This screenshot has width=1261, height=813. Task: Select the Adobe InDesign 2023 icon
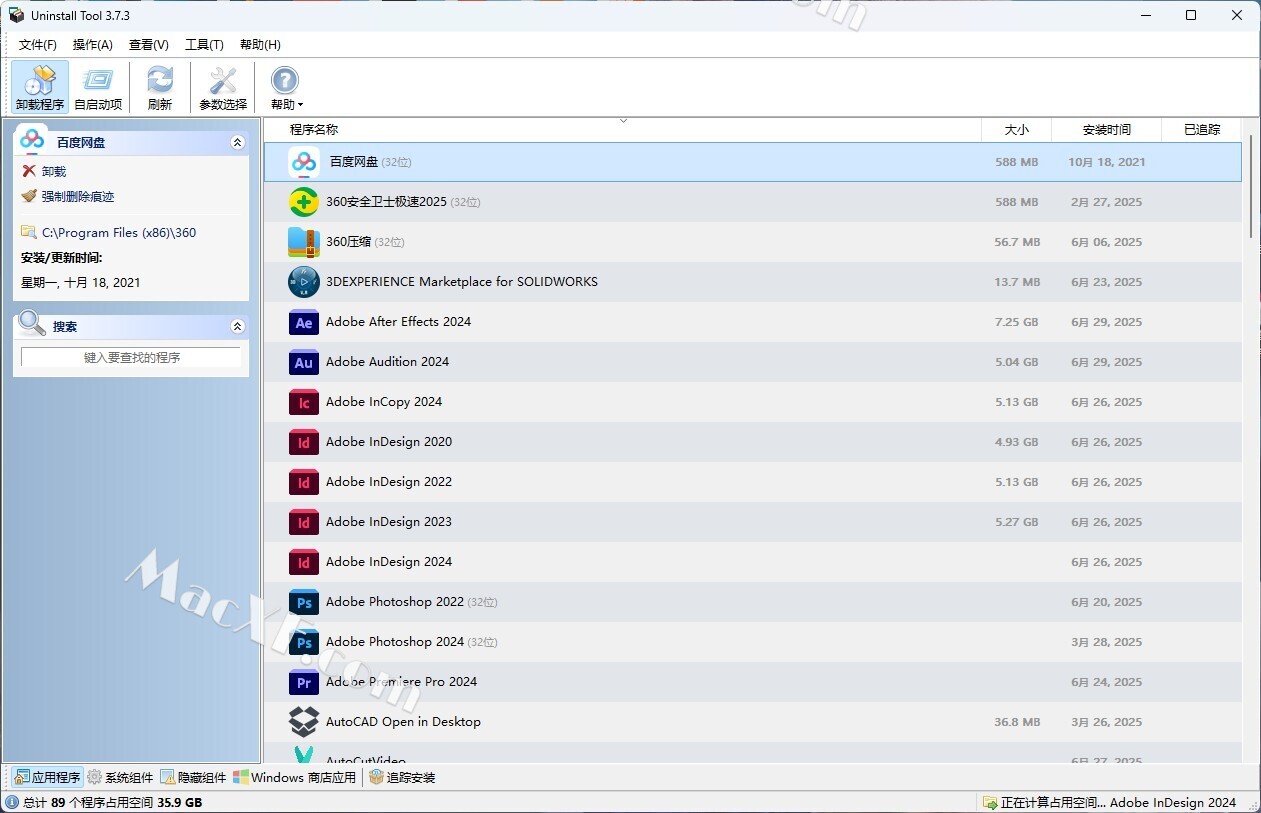tap(304, 522)
